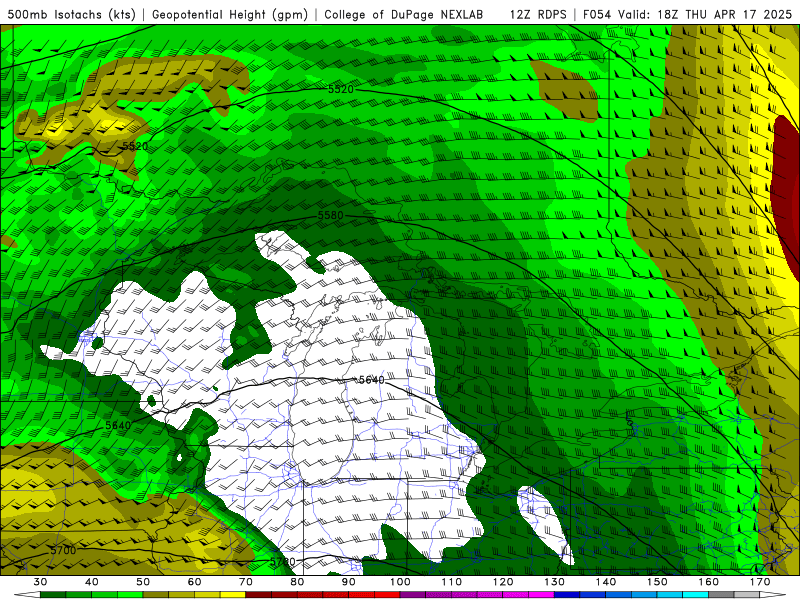Pick the purple swatch just above 100 kts
The width and height of the screenshot is (800, 600).
[x=413, y=595]
